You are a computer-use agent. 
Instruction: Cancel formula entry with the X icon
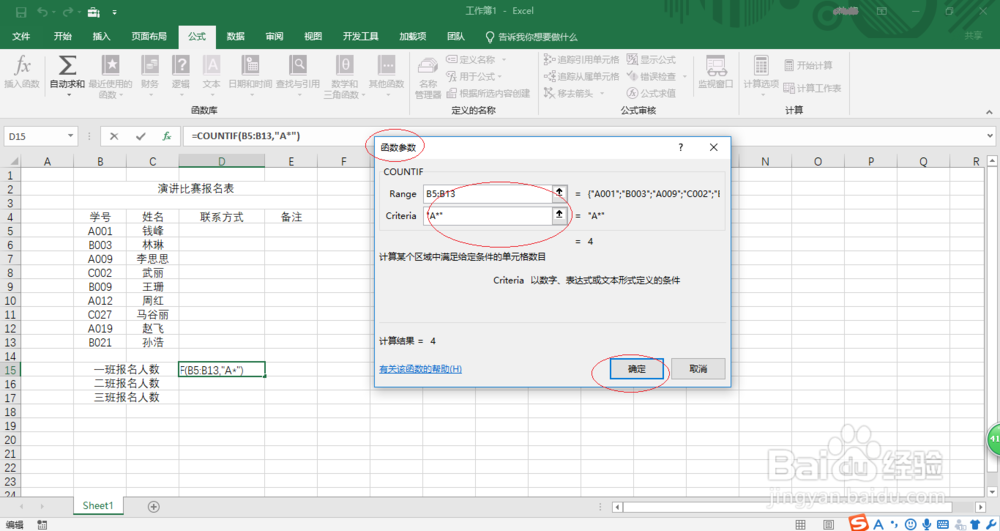pyautogui.click(x=114, y=136)
